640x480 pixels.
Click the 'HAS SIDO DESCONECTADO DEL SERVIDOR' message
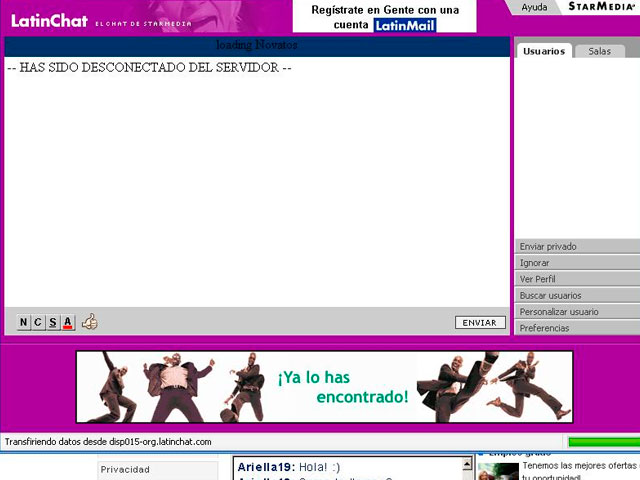[x=149, y=67]
